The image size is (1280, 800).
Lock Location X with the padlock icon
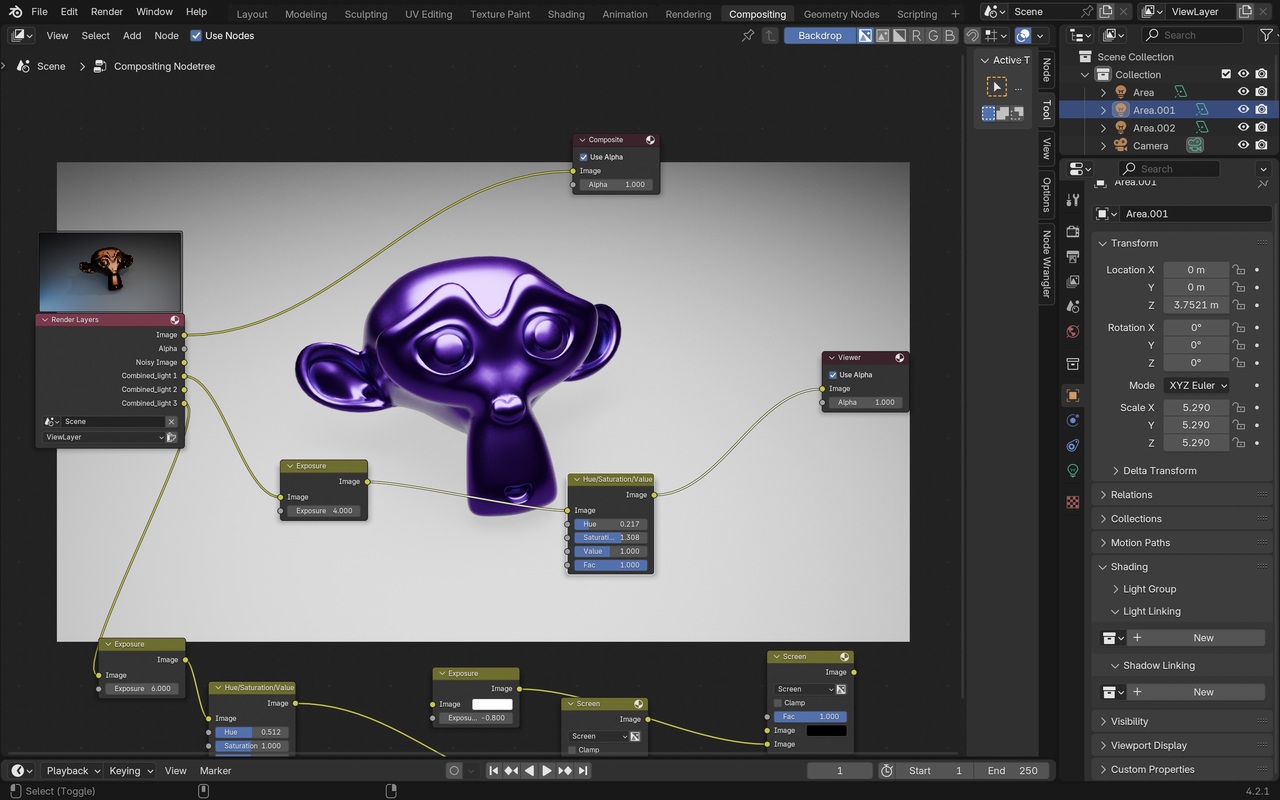(x=1239, y=270)
